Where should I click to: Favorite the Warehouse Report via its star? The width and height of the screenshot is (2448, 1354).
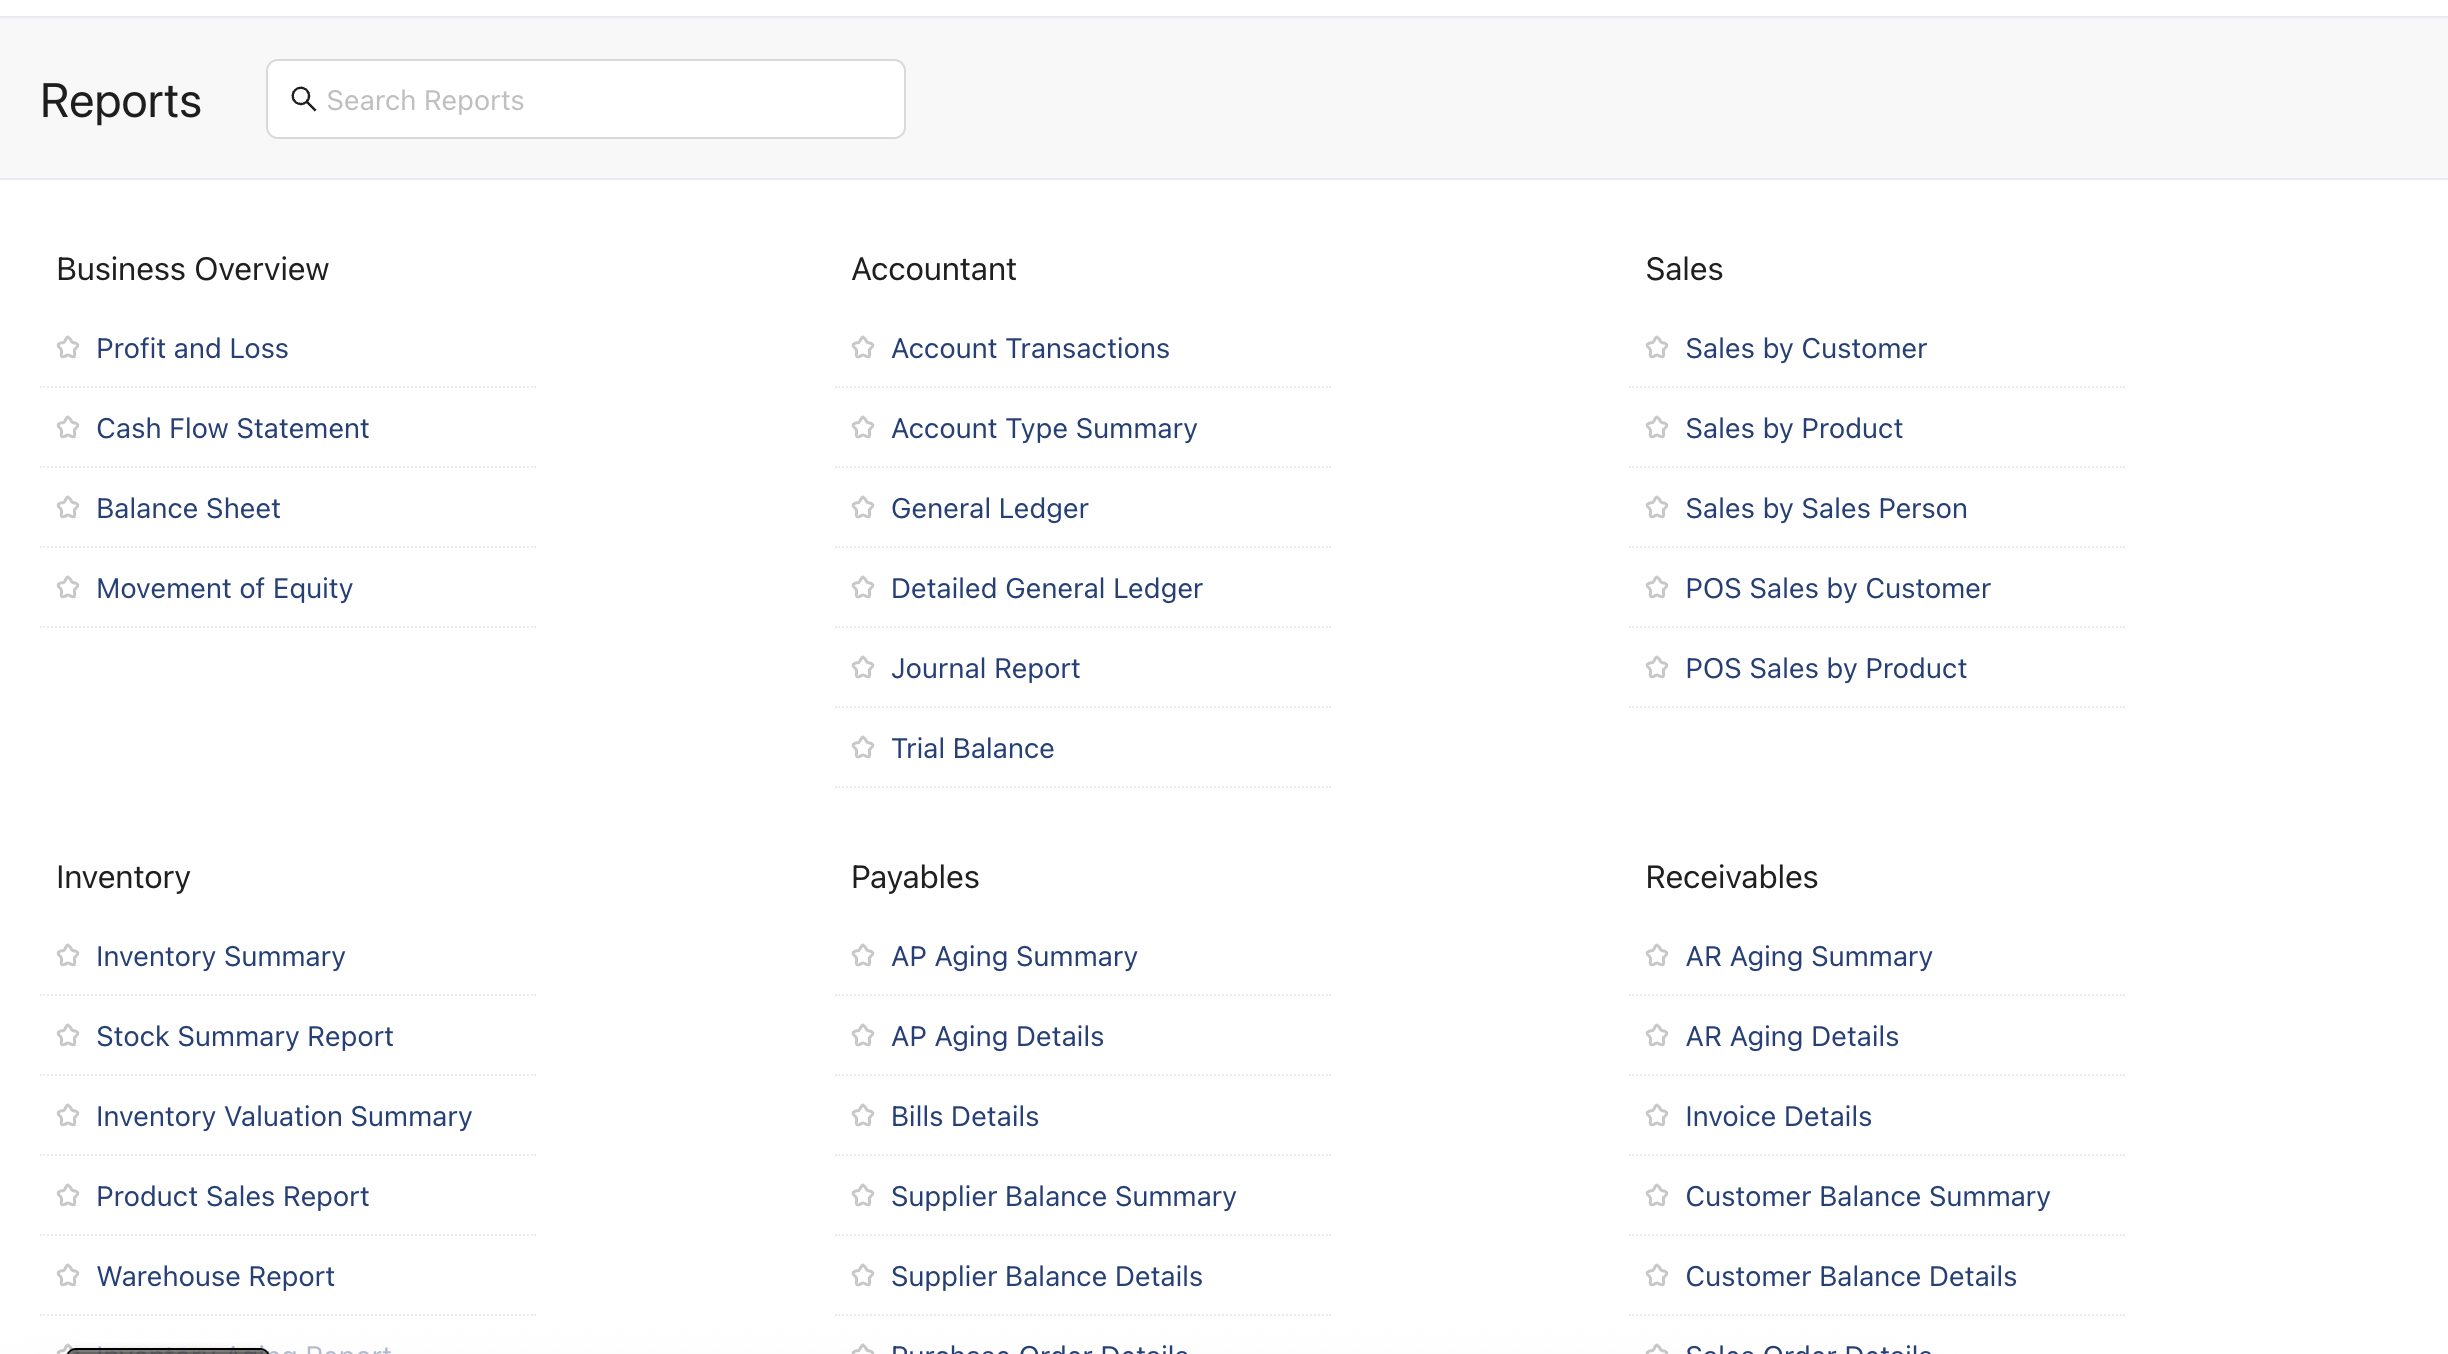[68, 1275]
